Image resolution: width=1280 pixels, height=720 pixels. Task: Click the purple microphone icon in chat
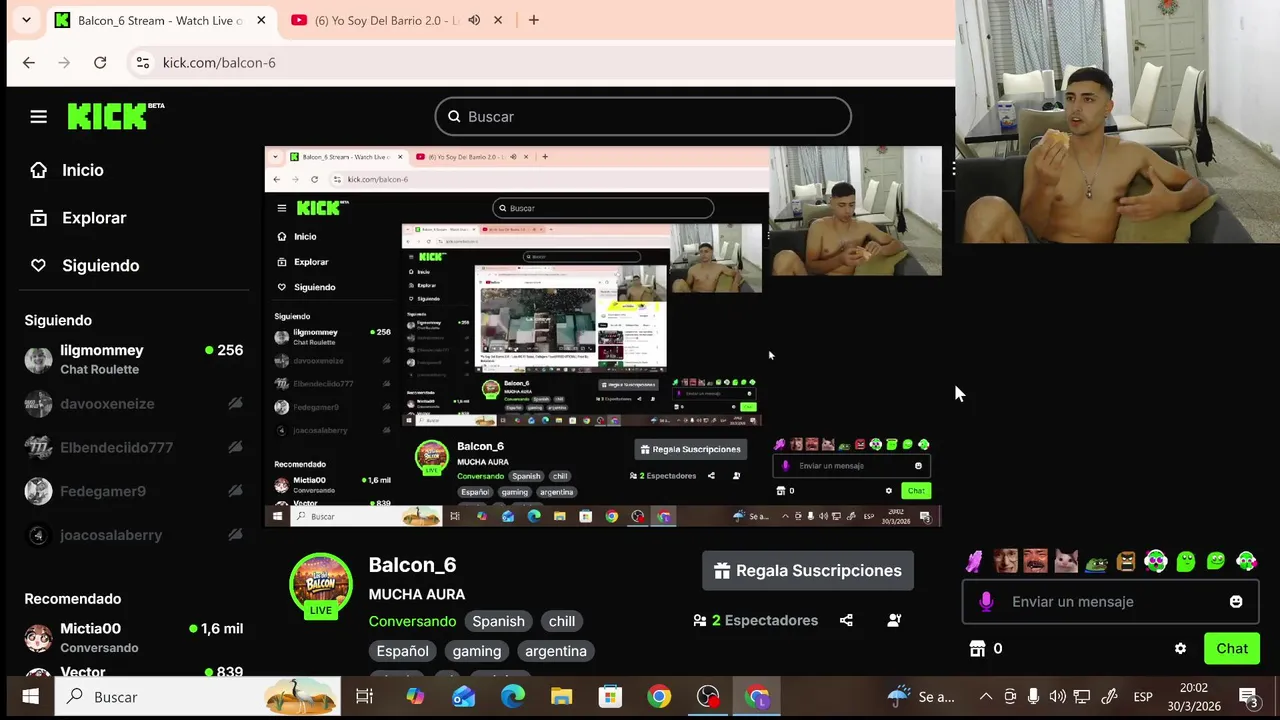pos(986,601)
